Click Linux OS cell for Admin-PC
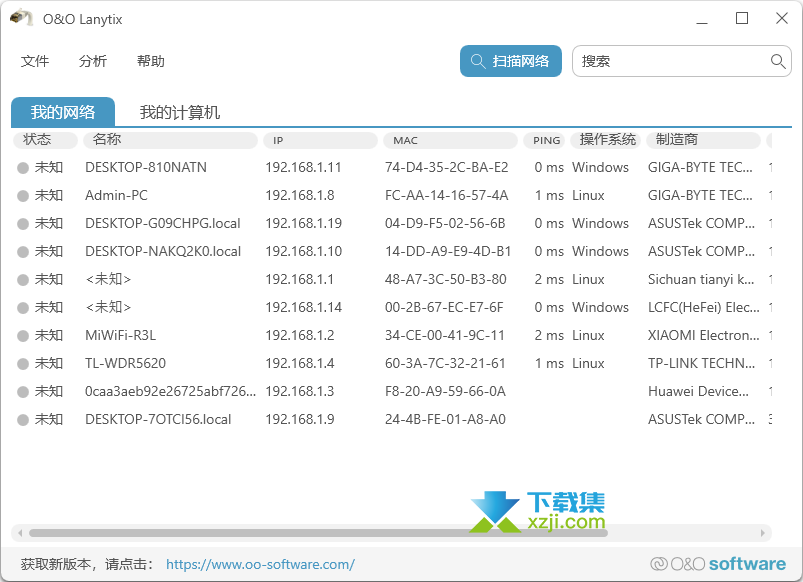803x582 pixels. pos(588,196)
